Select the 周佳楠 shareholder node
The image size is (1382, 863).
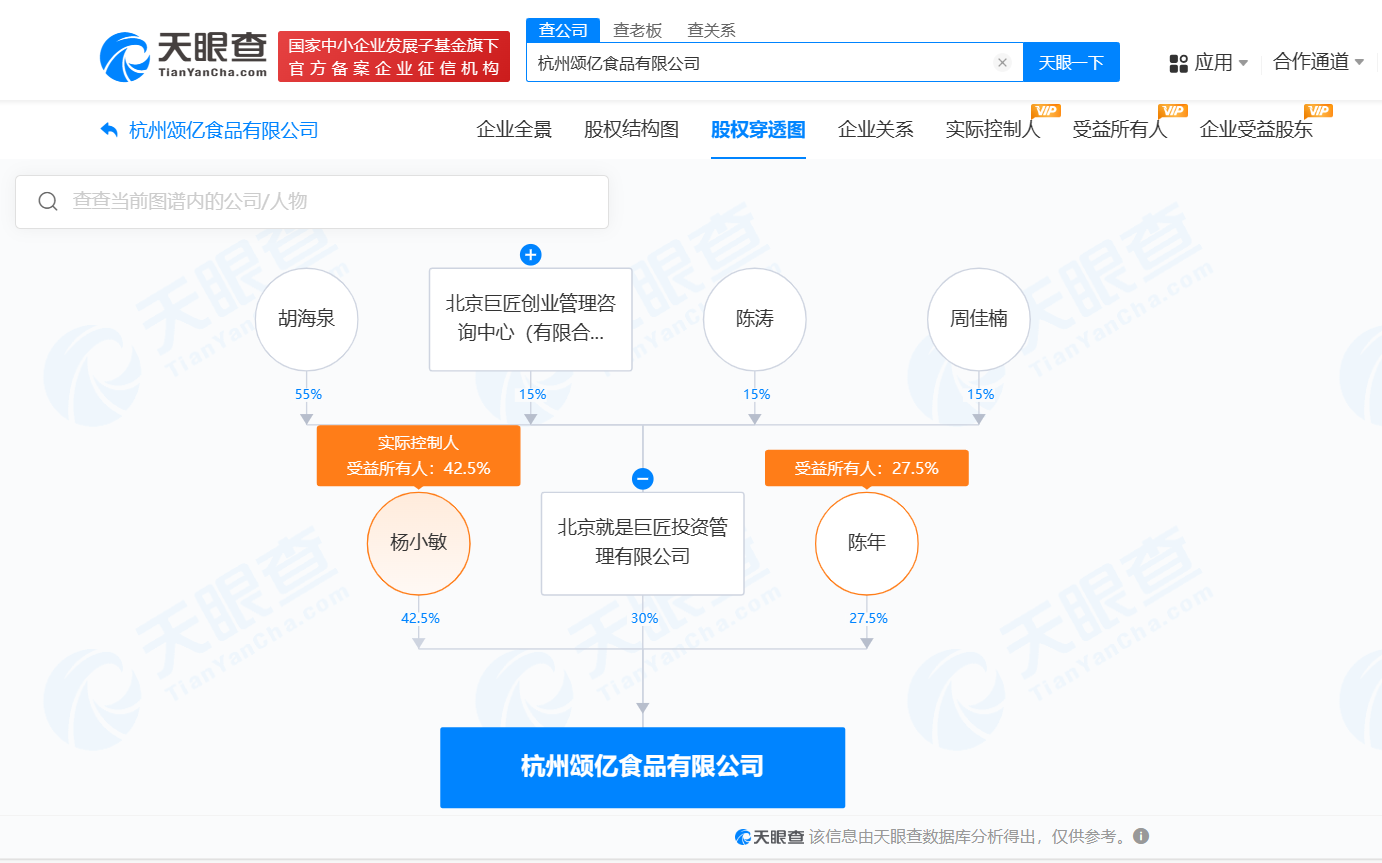click(979, 319)
